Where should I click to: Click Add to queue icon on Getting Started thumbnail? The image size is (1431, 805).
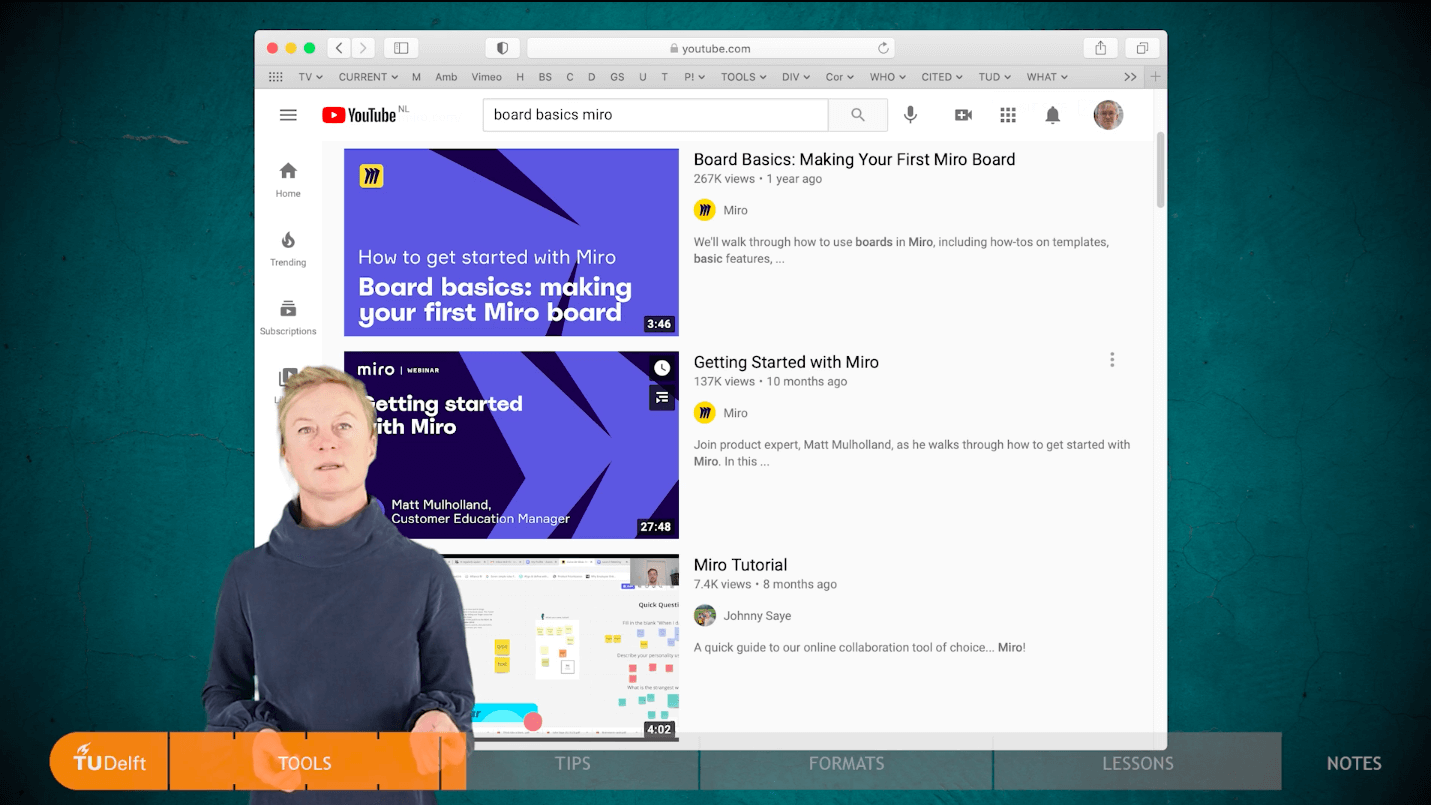[x=662, y=398]
